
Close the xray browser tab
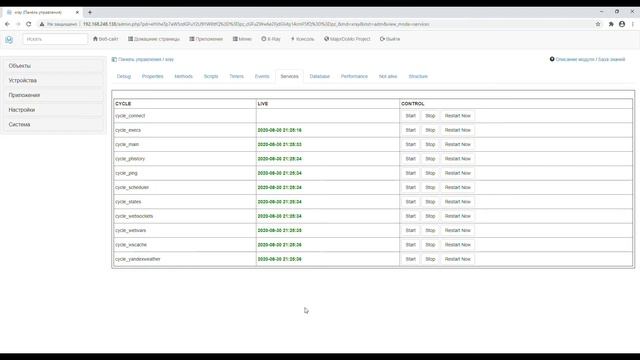pyautogui.click(x=77, y=12)
